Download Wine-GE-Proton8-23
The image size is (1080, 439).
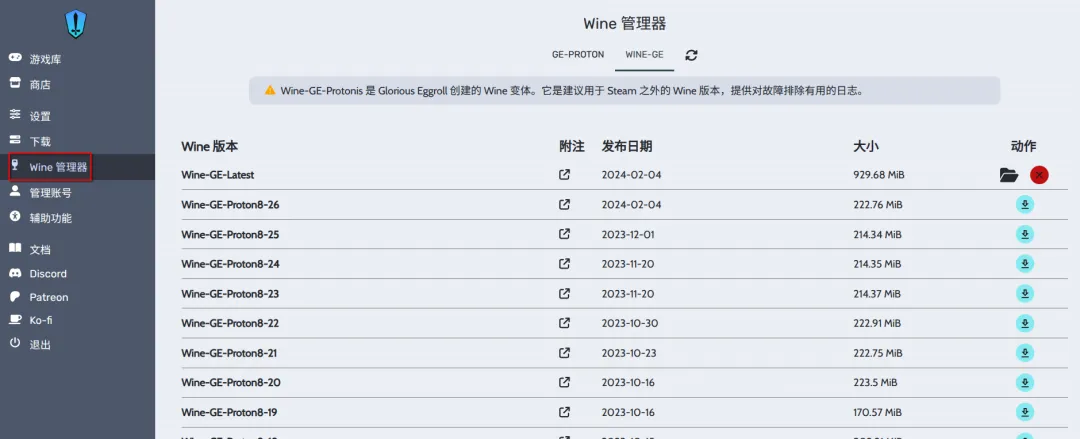(x=1025, y=294)
